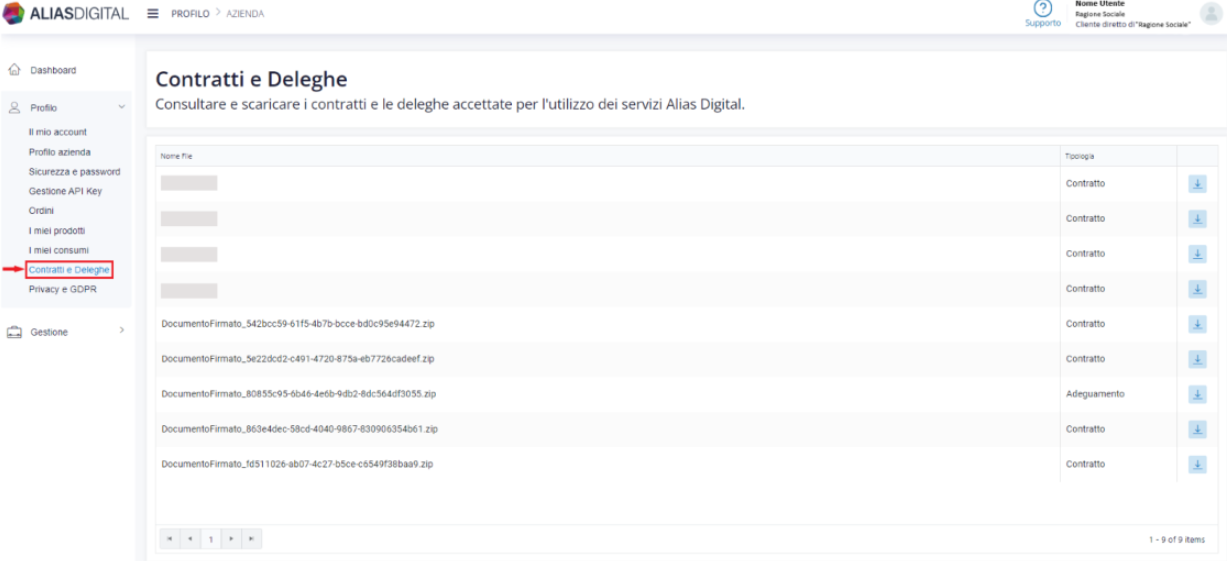Open Contratti e Deleghe menu item

point(69,270)
